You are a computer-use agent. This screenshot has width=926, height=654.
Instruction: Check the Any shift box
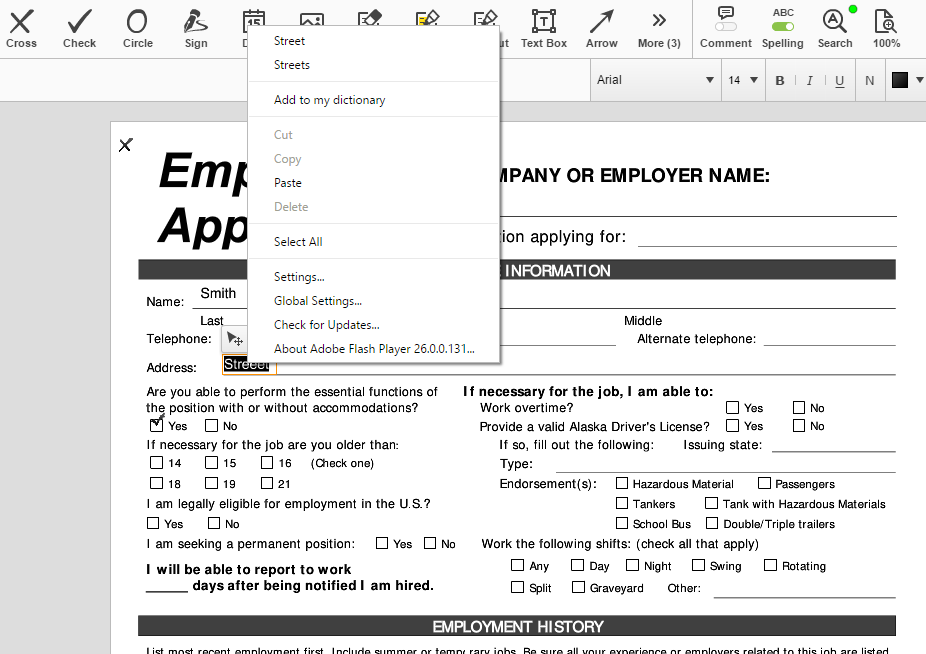[517, 565]
